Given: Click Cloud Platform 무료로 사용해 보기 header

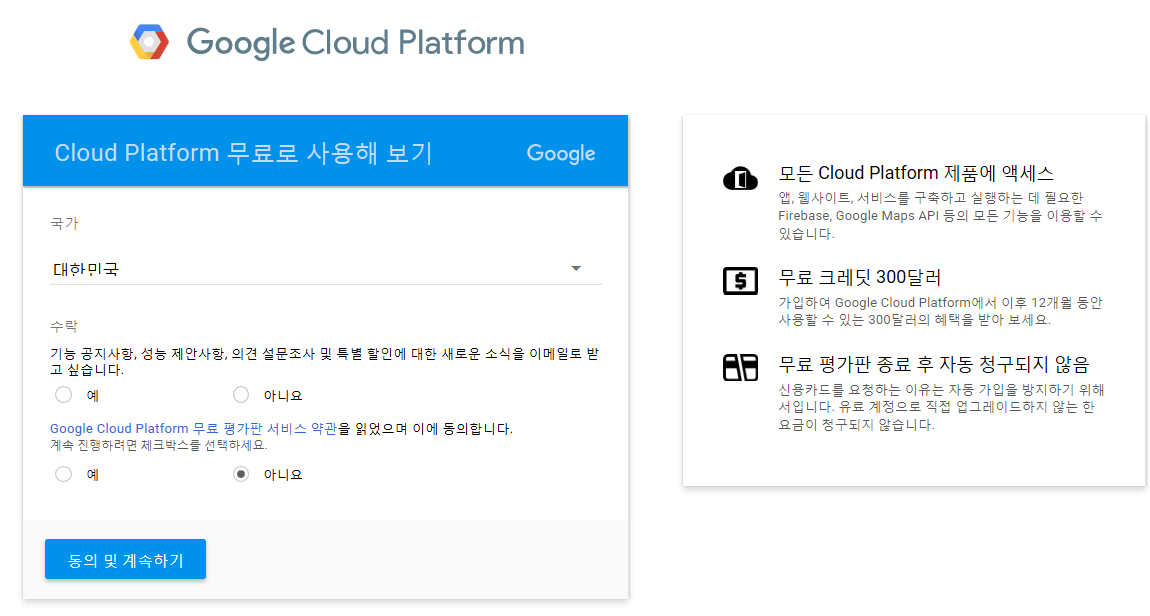Looking at the screenshot, I should [243, 153].
